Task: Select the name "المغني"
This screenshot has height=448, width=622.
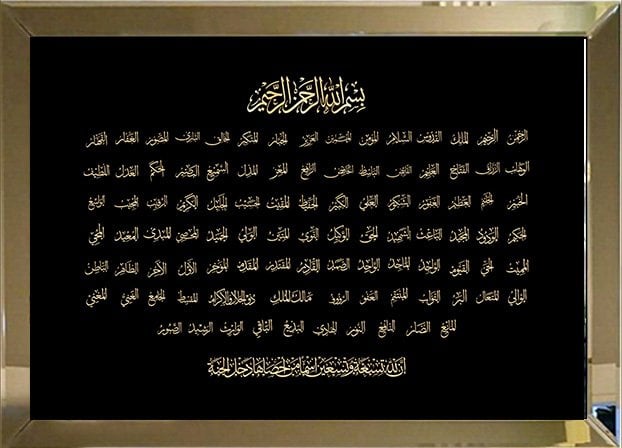Action: 96,298
